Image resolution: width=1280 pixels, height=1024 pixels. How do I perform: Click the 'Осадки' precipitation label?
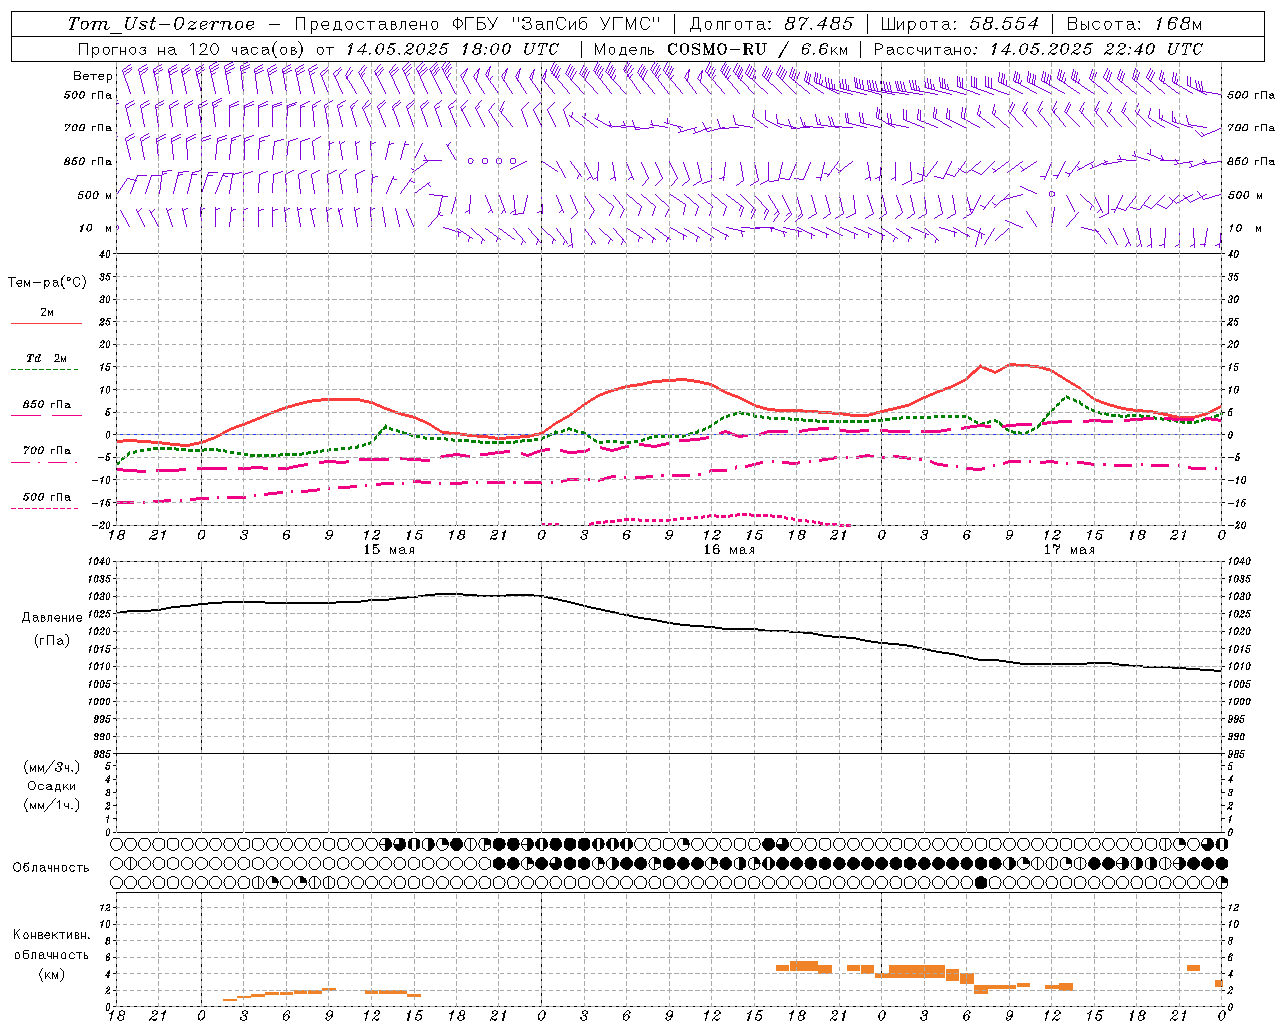click(52, 787)
